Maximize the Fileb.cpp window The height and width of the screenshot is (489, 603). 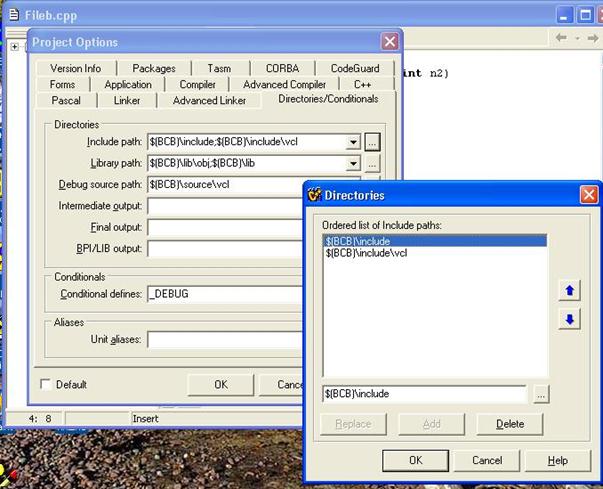point(585,16)
